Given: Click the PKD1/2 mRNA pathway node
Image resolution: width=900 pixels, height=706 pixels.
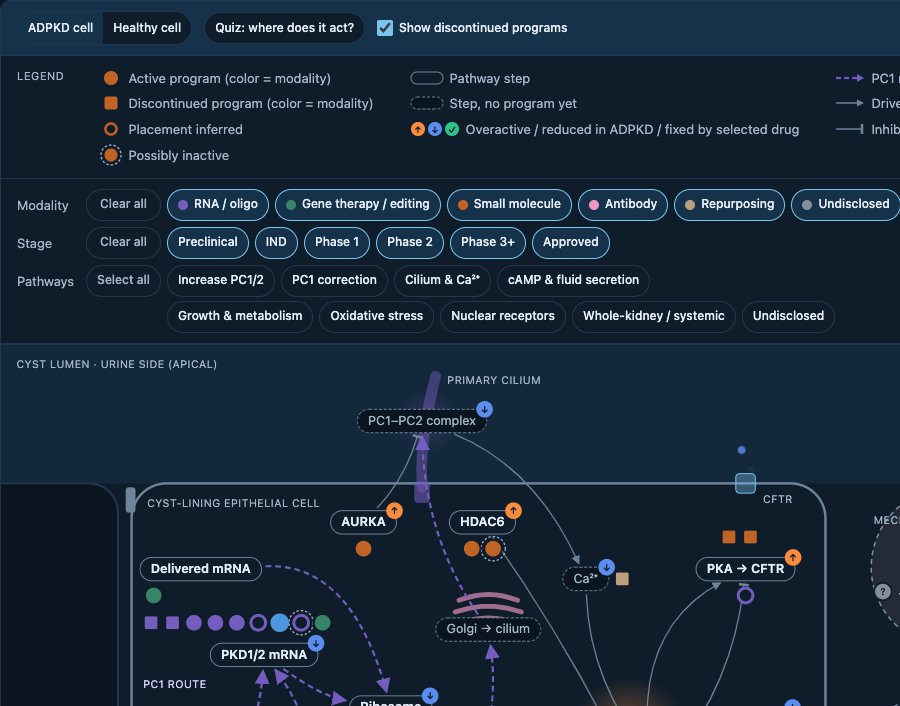Looking at the screenshot, I should 264,655.
